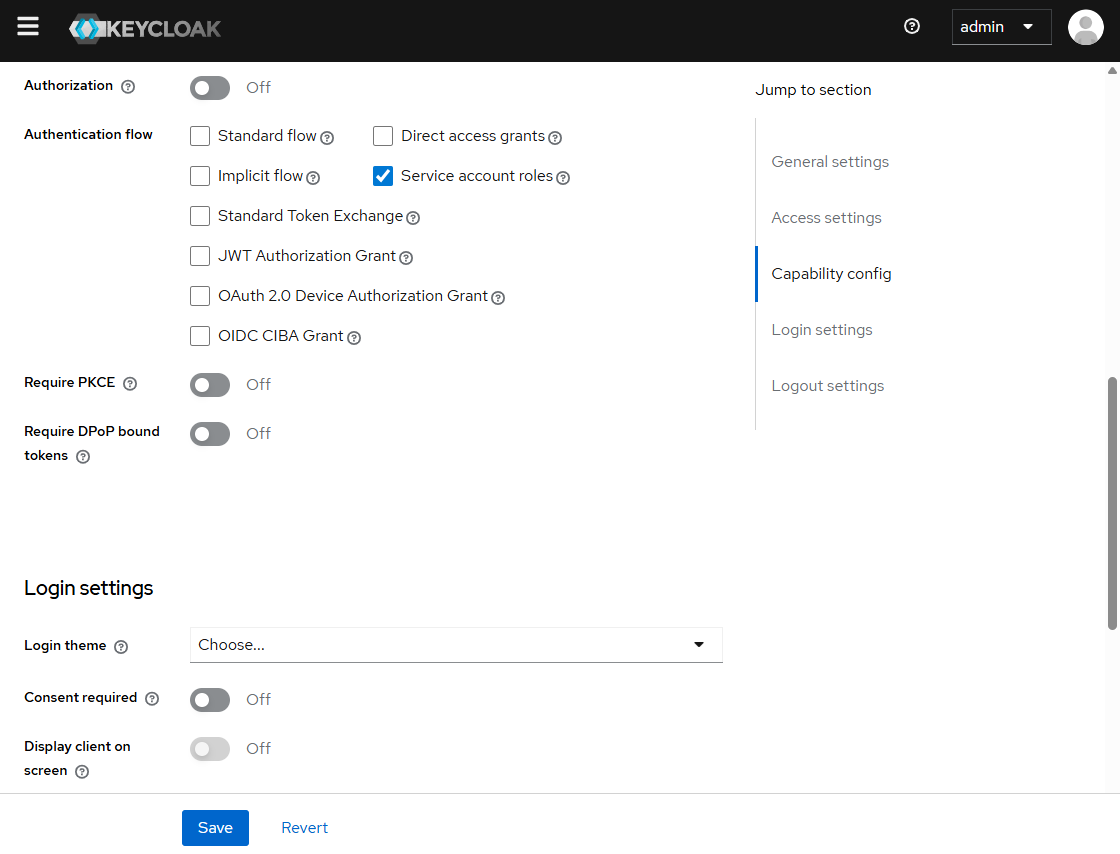Click the Save button
Viewport: 1120px width, 854px height.
point(215,828)
